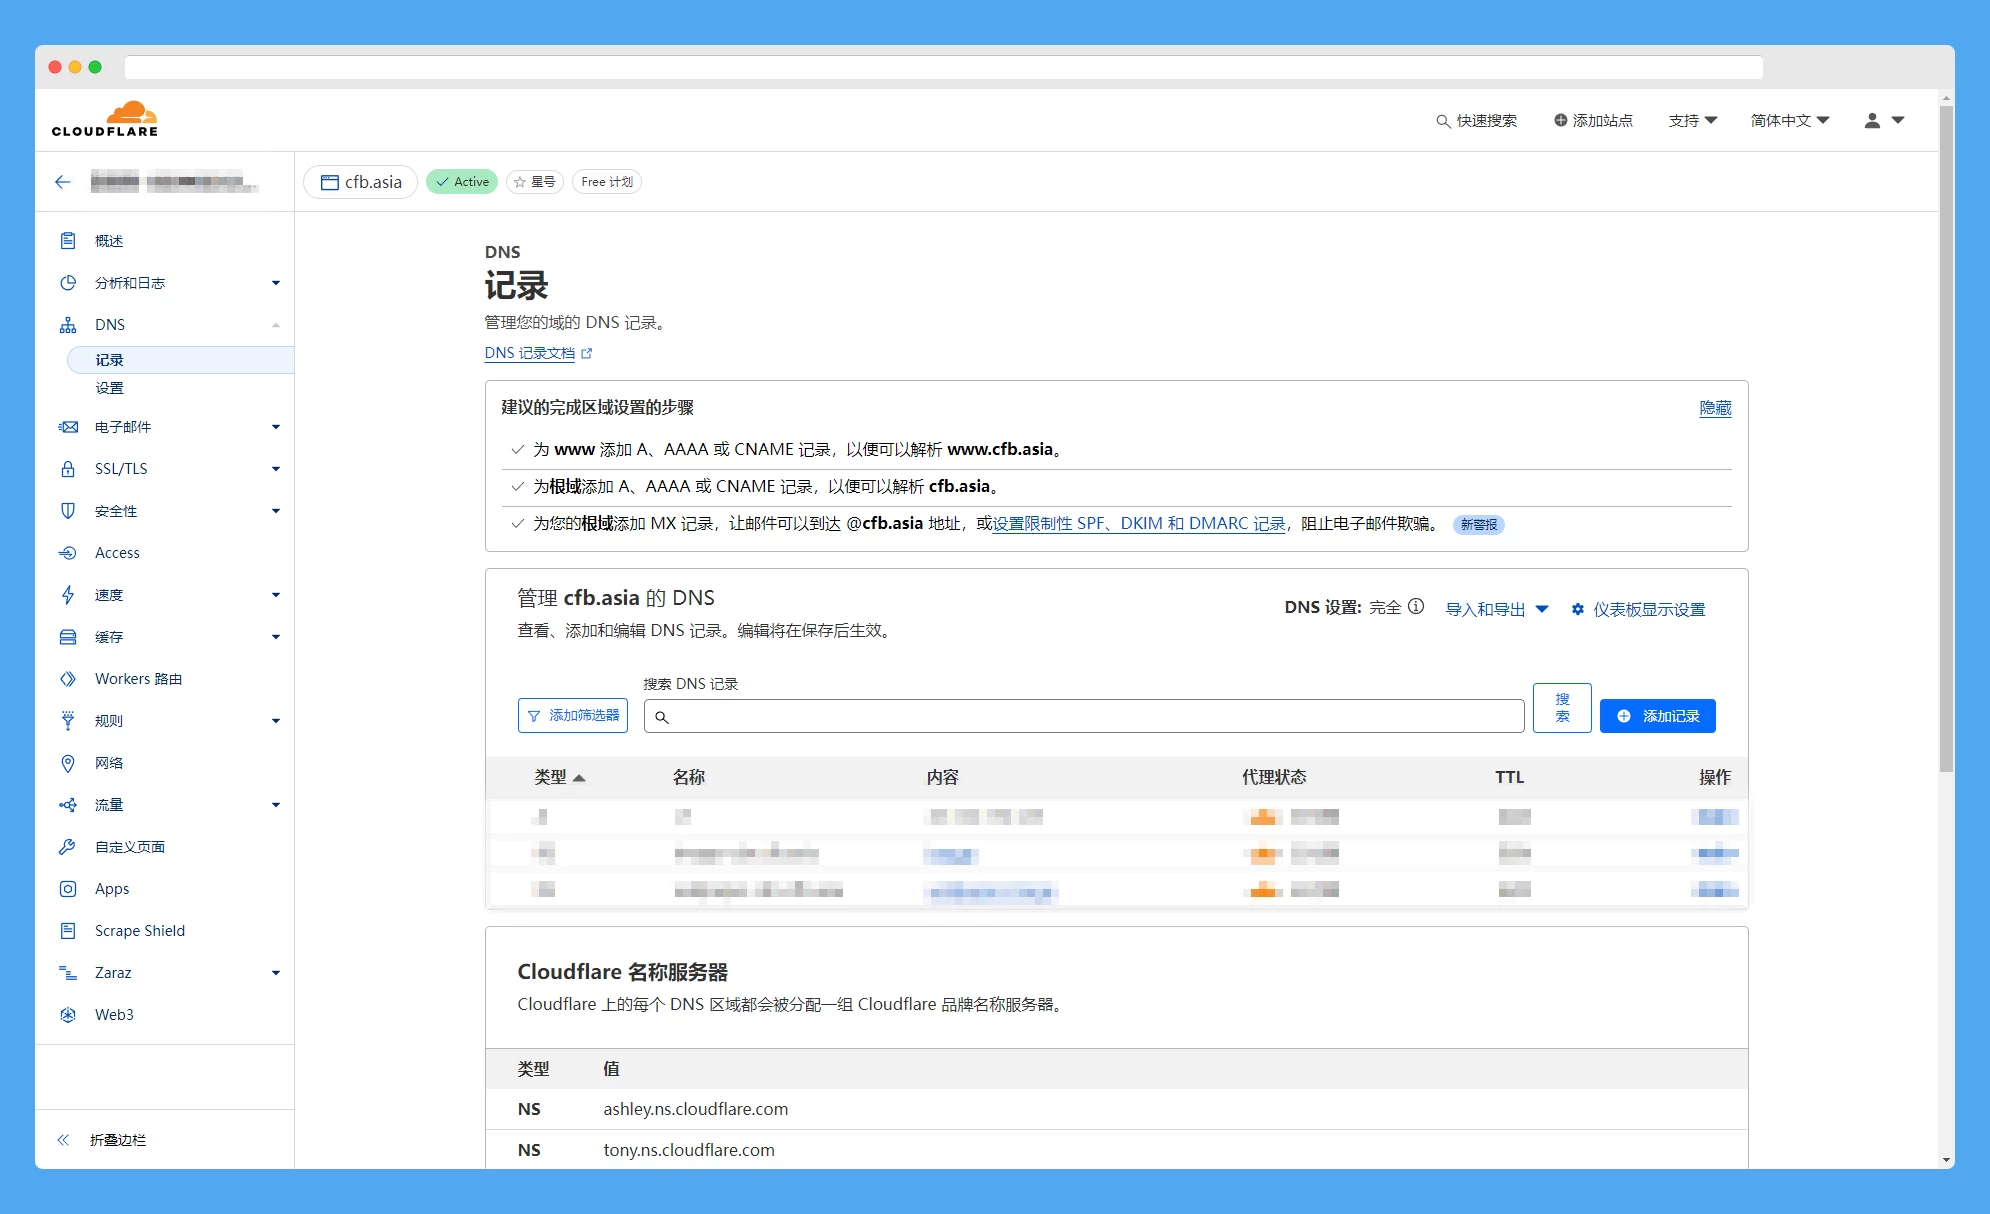Click the Access sidebar icon
1990x1214 pixels.
(68, 553)
